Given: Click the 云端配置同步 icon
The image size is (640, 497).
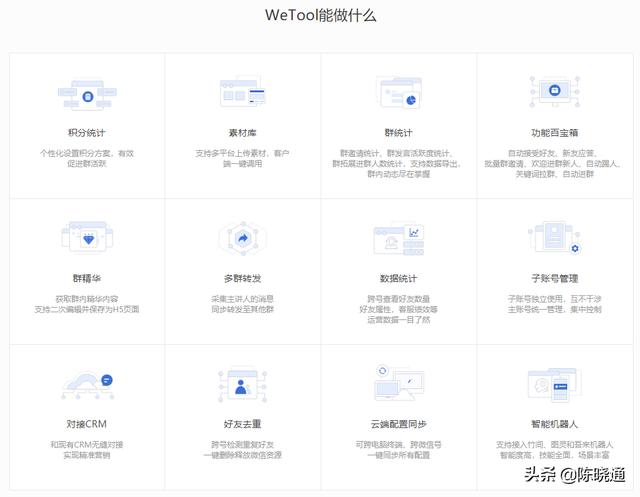Looking at the screenshot, I should [399, 384].
